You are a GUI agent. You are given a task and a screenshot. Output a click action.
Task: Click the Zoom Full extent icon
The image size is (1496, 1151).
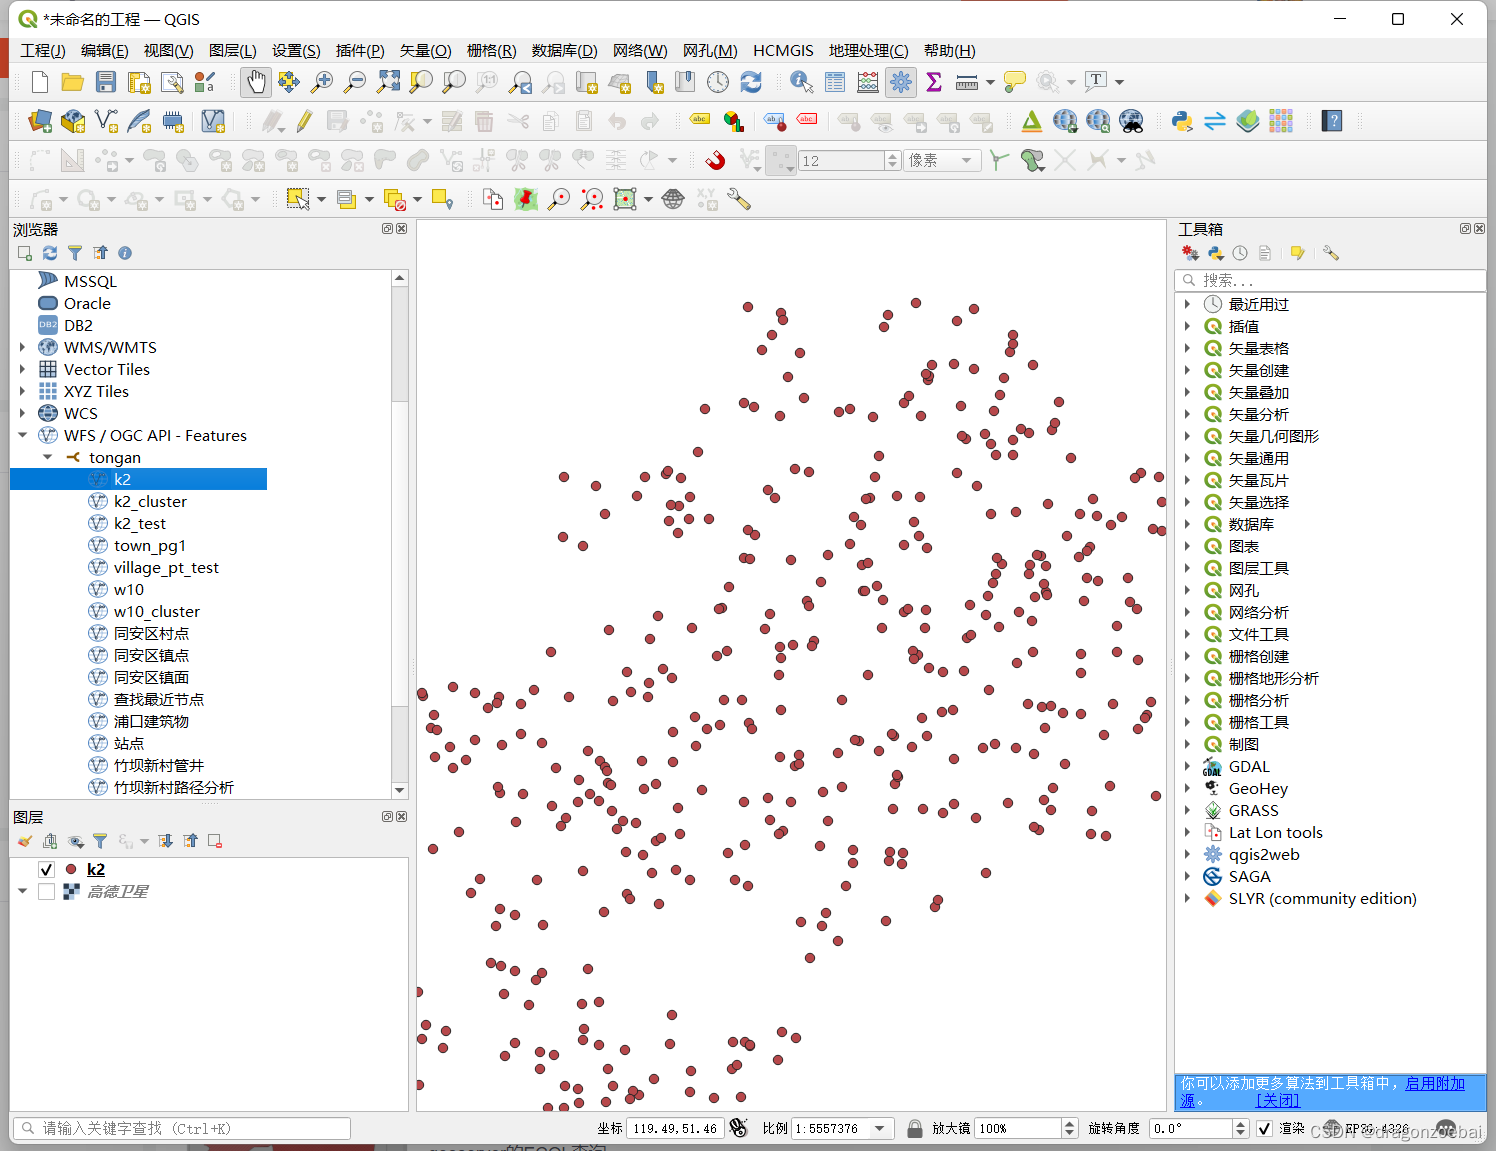pyautogui.click(x=388, y=82)
